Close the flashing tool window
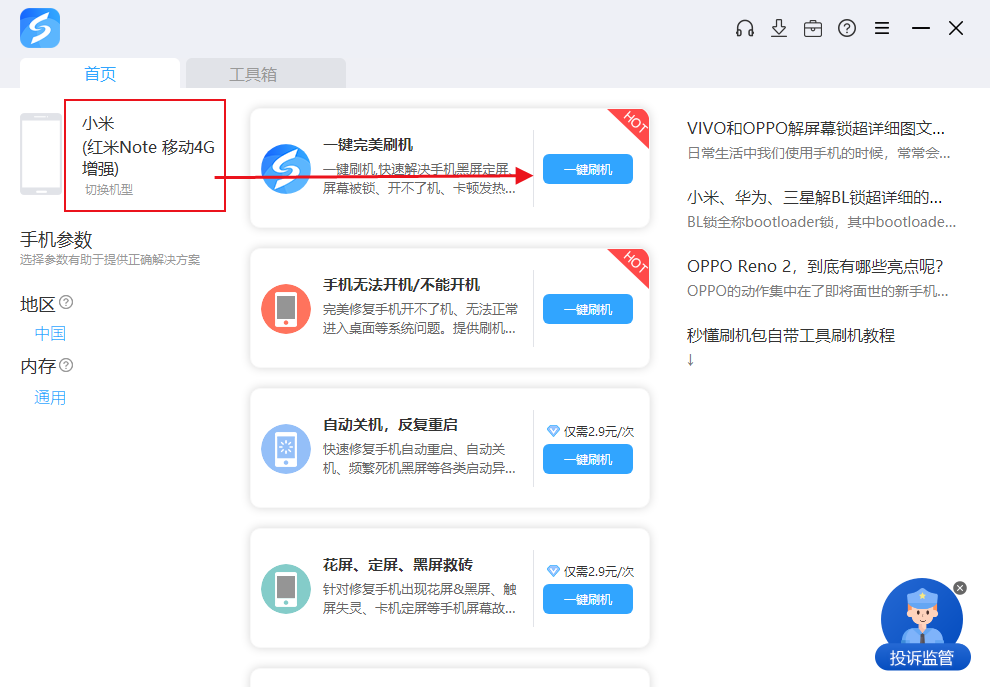 [956, 28]
